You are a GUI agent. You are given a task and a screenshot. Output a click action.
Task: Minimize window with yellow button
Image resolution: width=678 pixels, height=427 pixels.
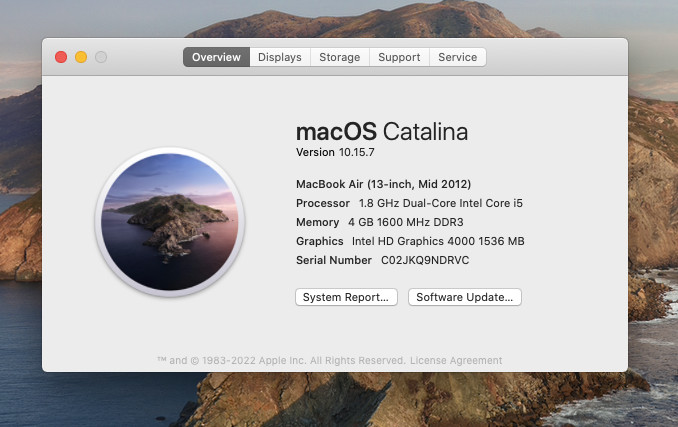pyautogui.click(x=81, y=57)
